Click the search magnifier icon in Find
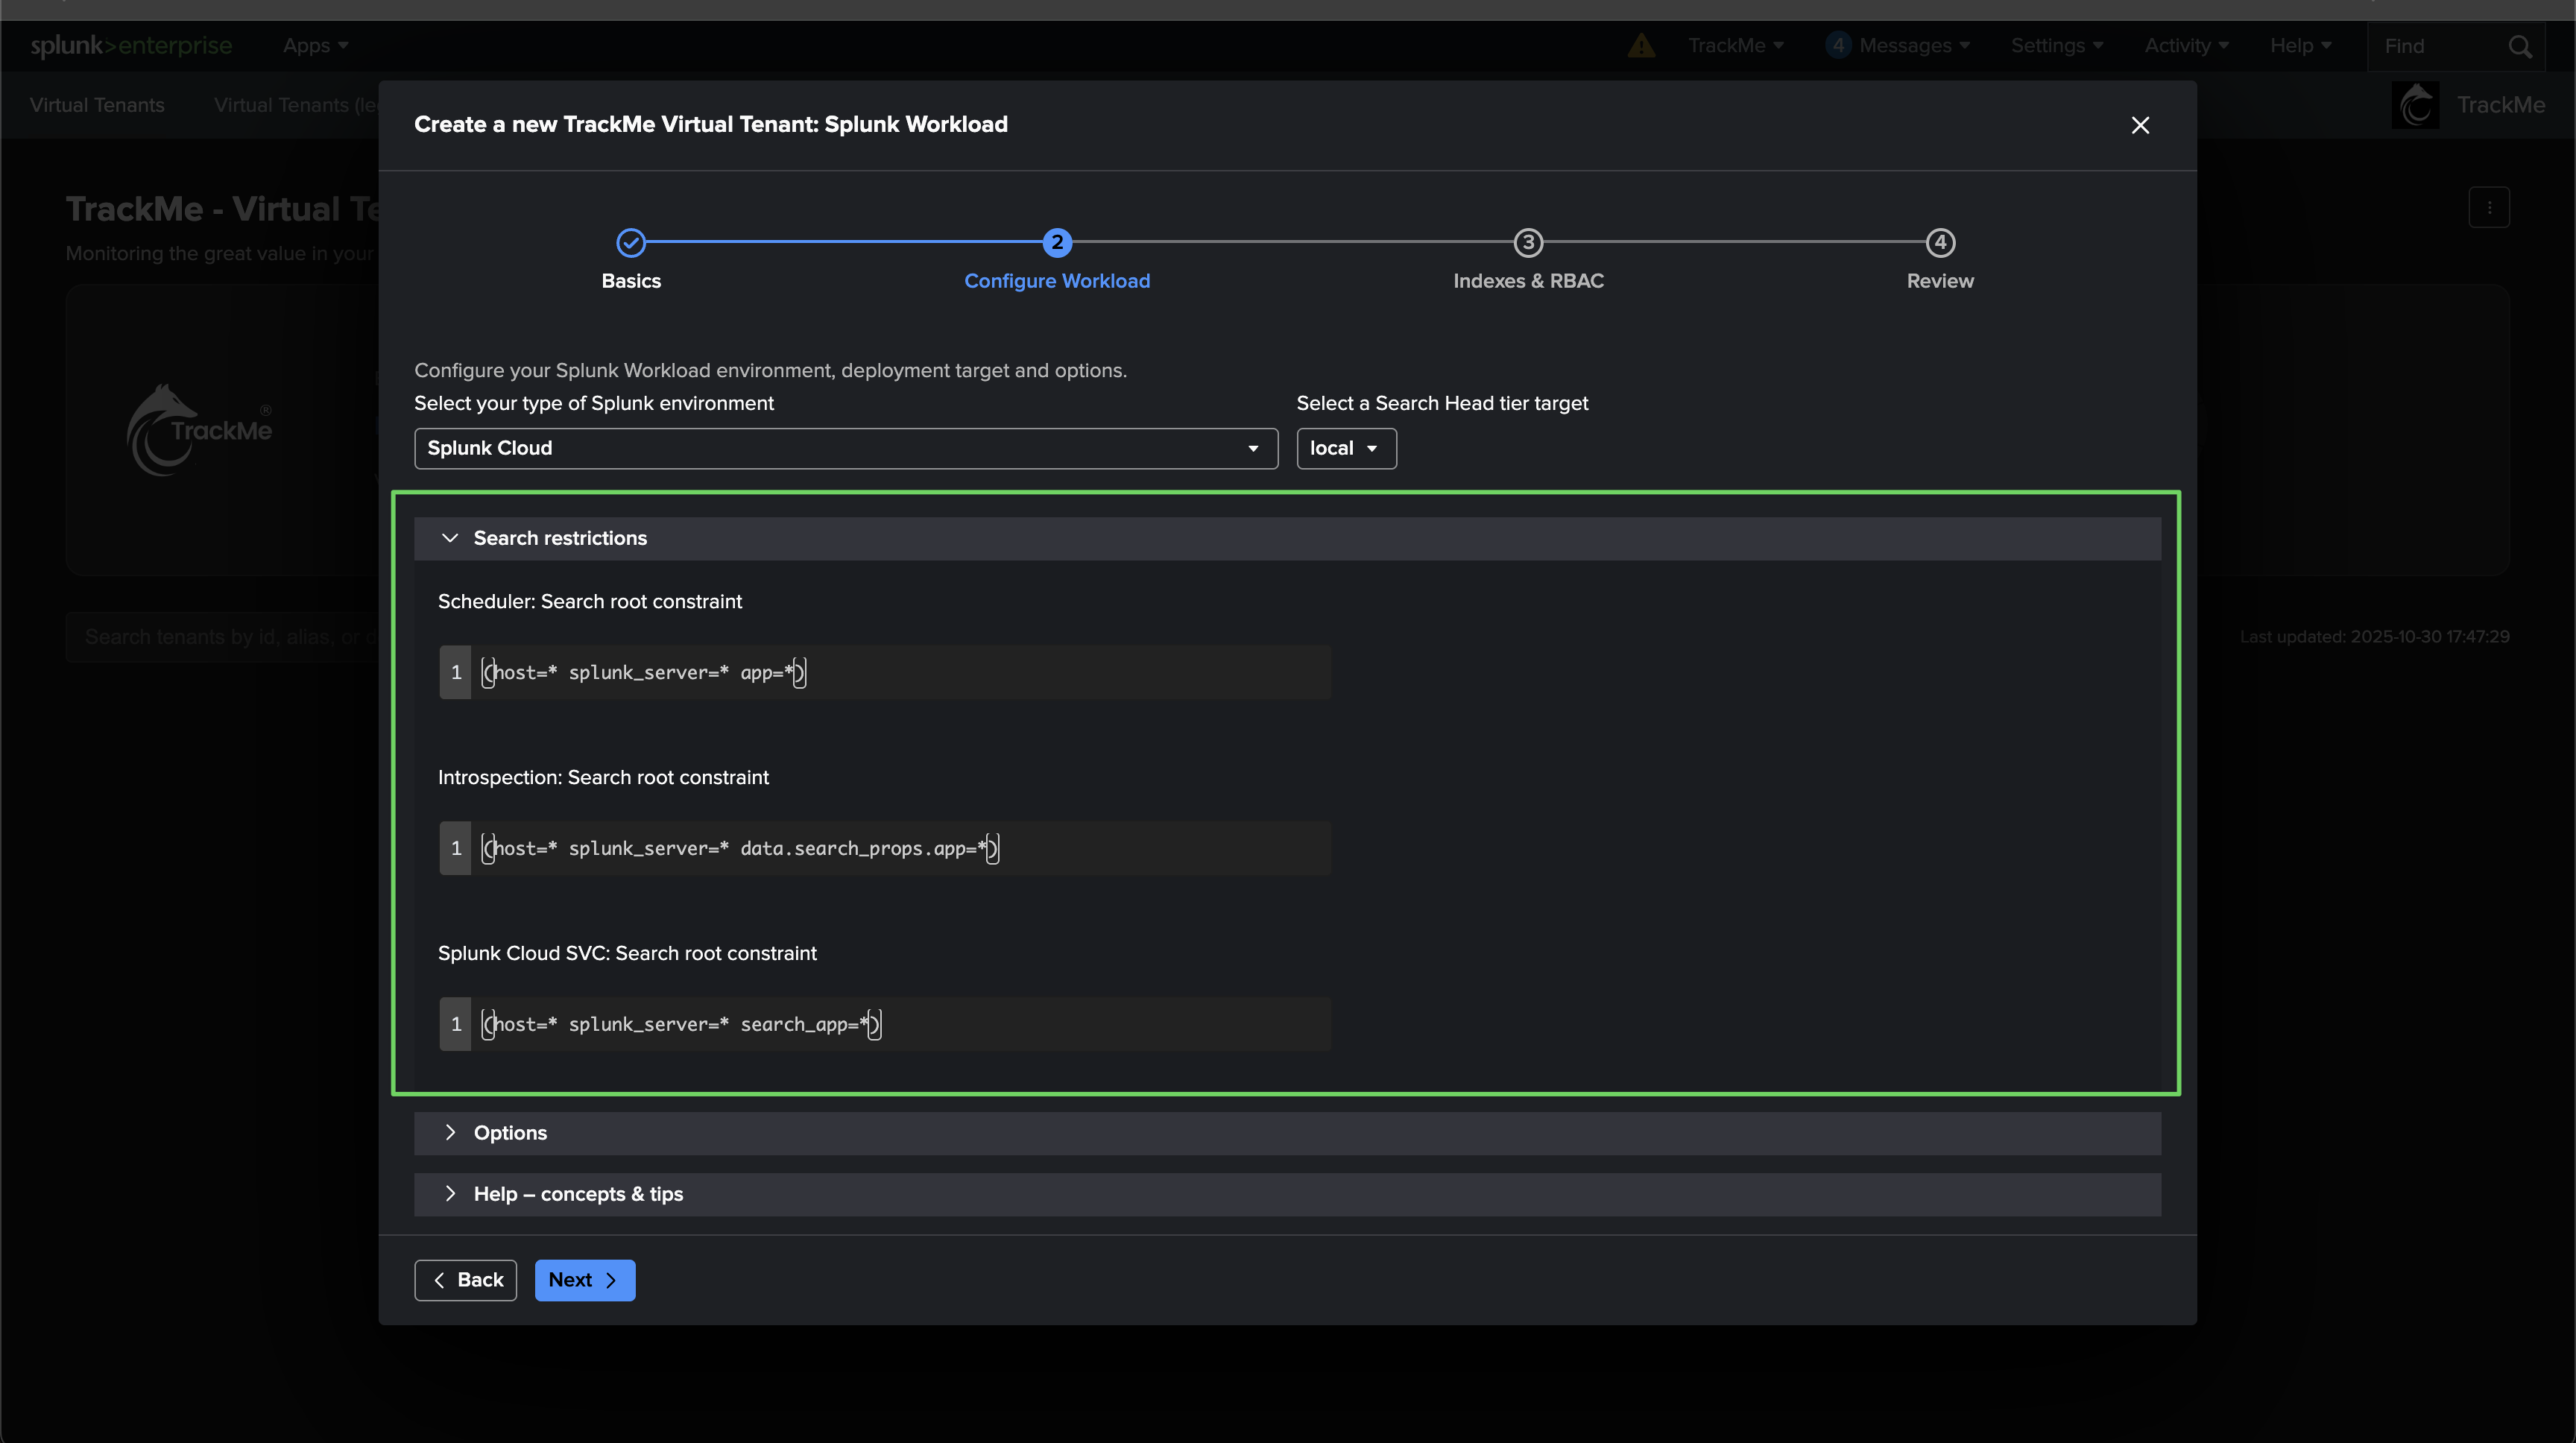Screen dimensions: 2576x1443 coord(2520,46)
